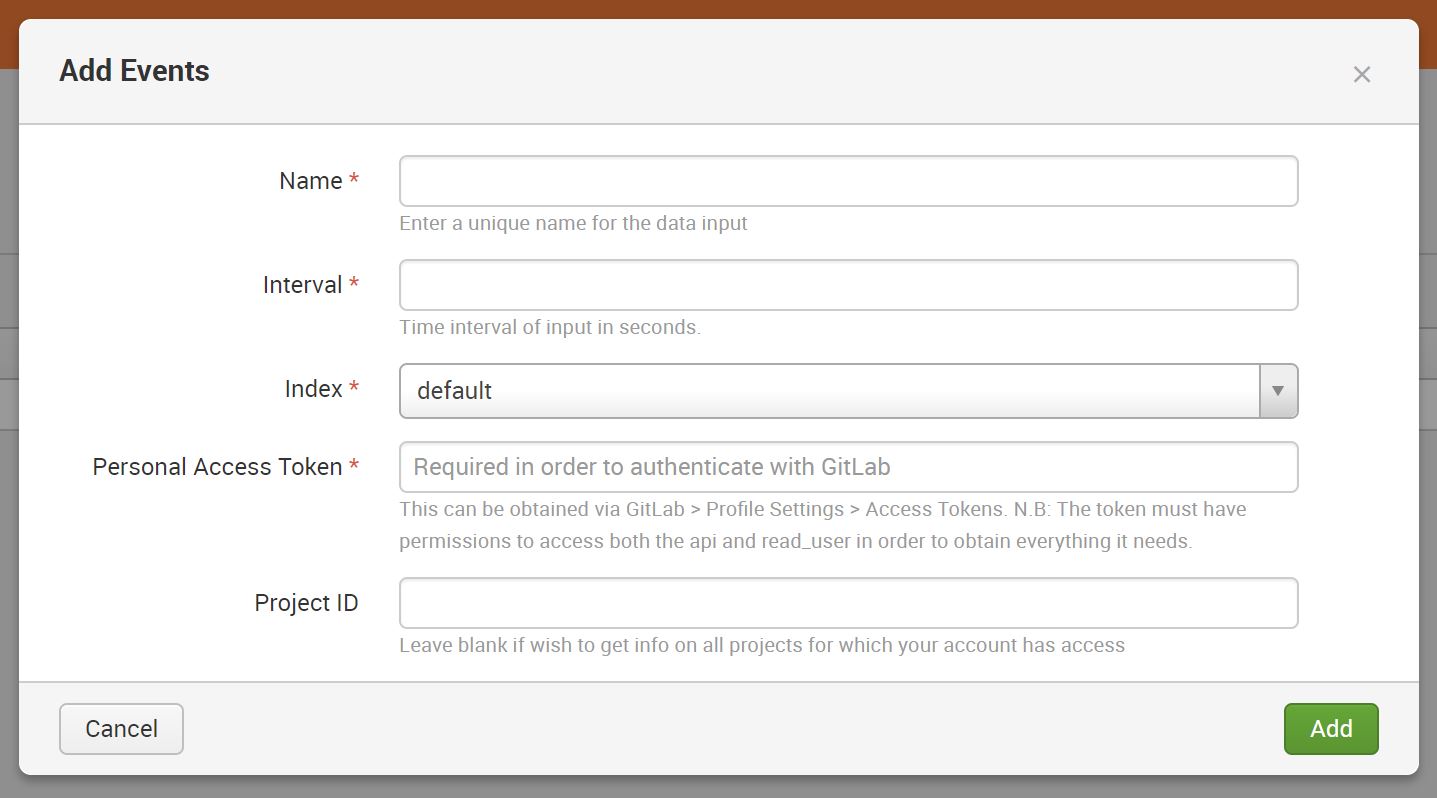Click the leave blank hint below Project ID
This screenshot has width=1437, height=798.
click(762, 645)
